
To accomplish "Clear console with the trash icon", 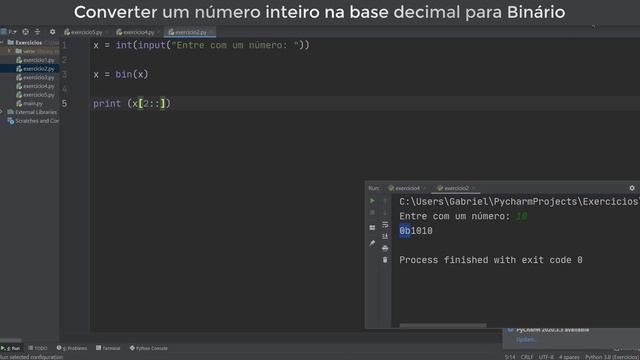I will coord(385,260).
